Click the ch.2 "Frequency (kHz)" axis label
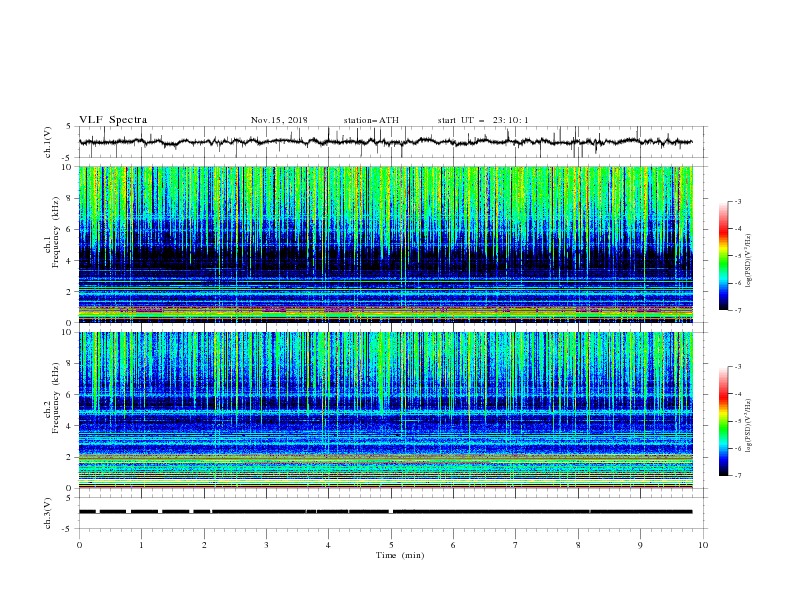792x612 pixels. (56, 398)
